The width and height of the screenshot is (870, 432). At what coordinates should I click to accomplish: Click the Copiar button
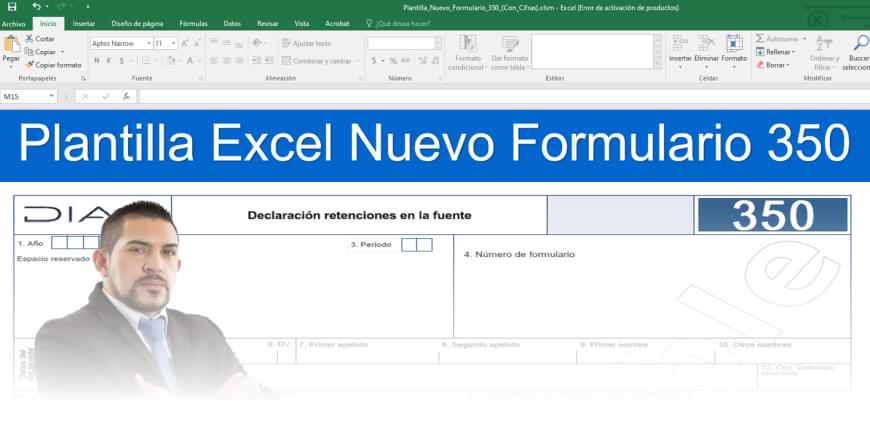[x=41, y=52]
